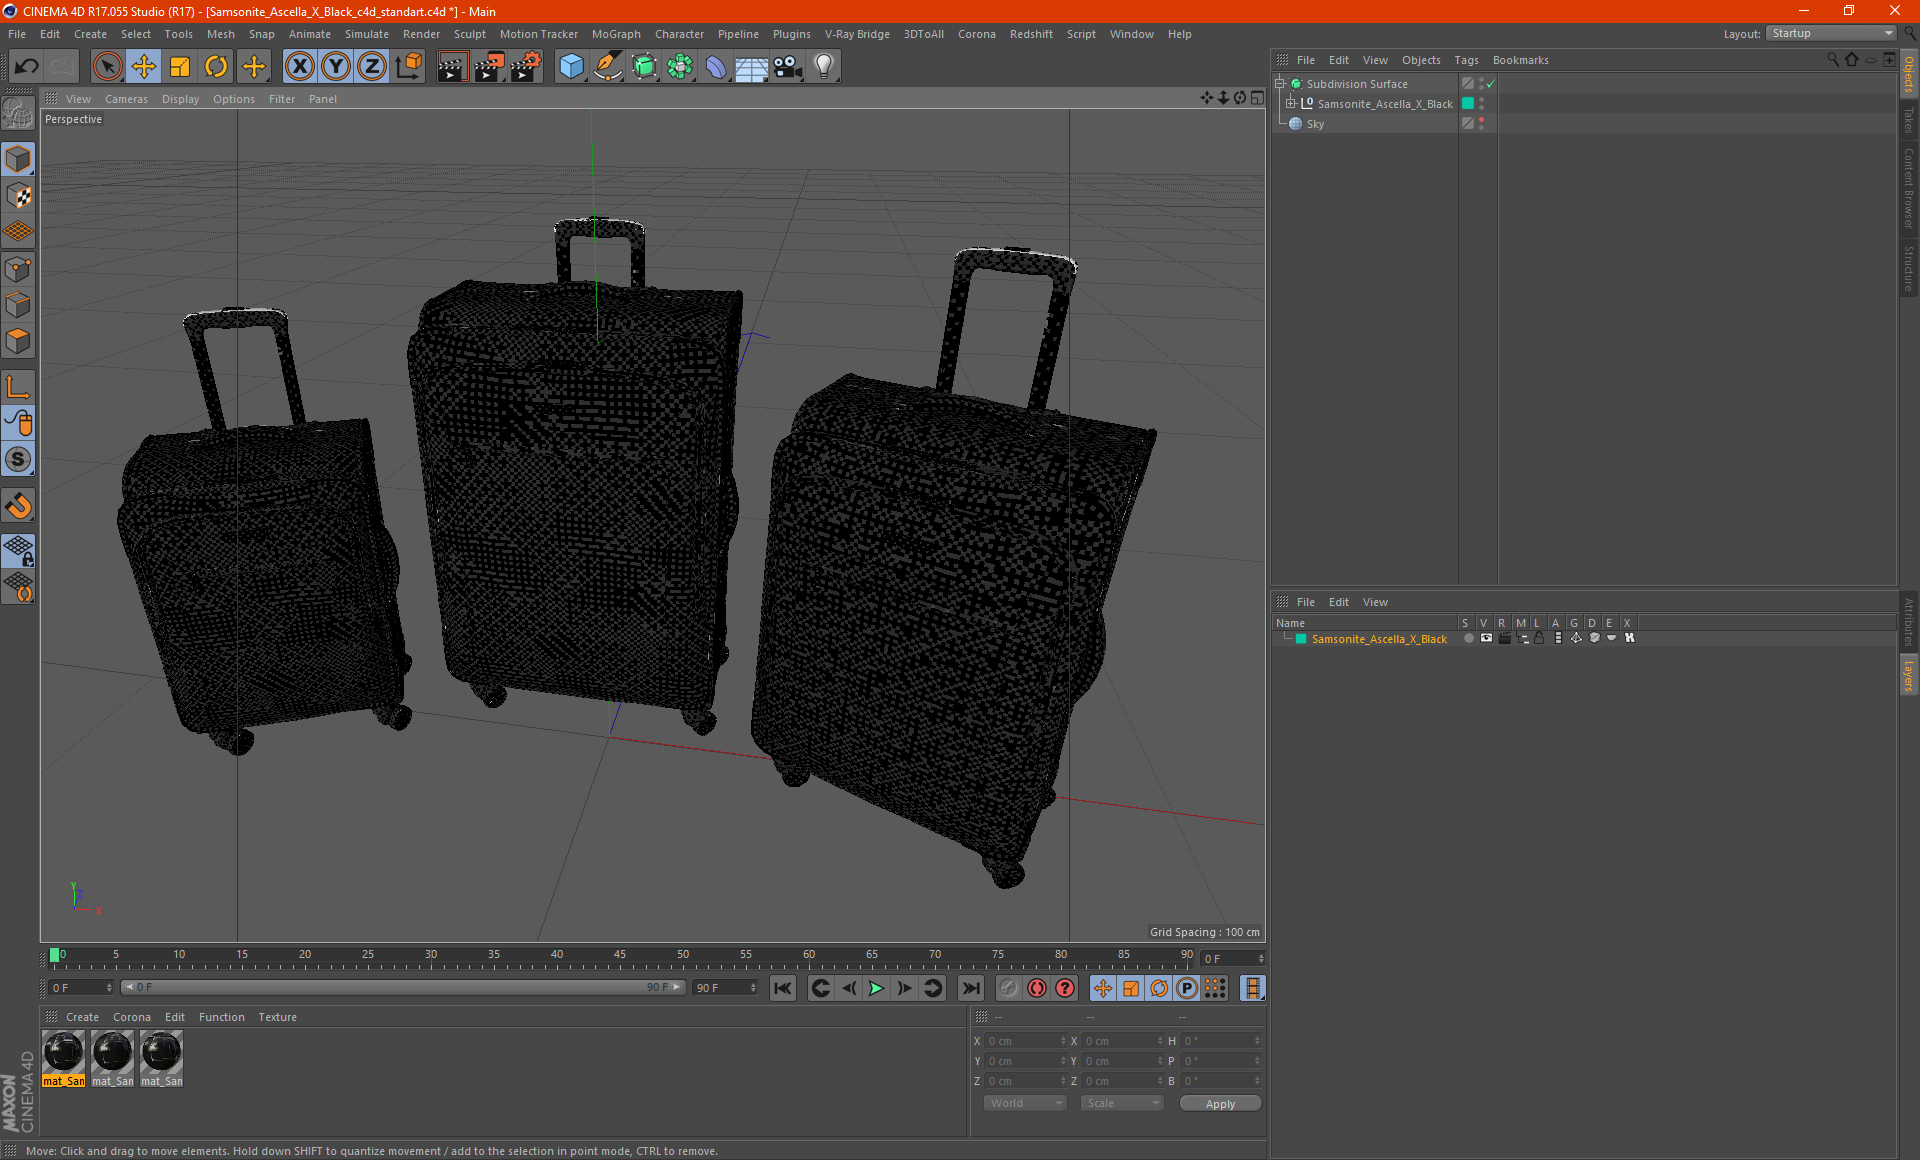
Task: Toggle layer Solo for Samsonite_Ascella_X_Black
Action: pos(1468,638)
